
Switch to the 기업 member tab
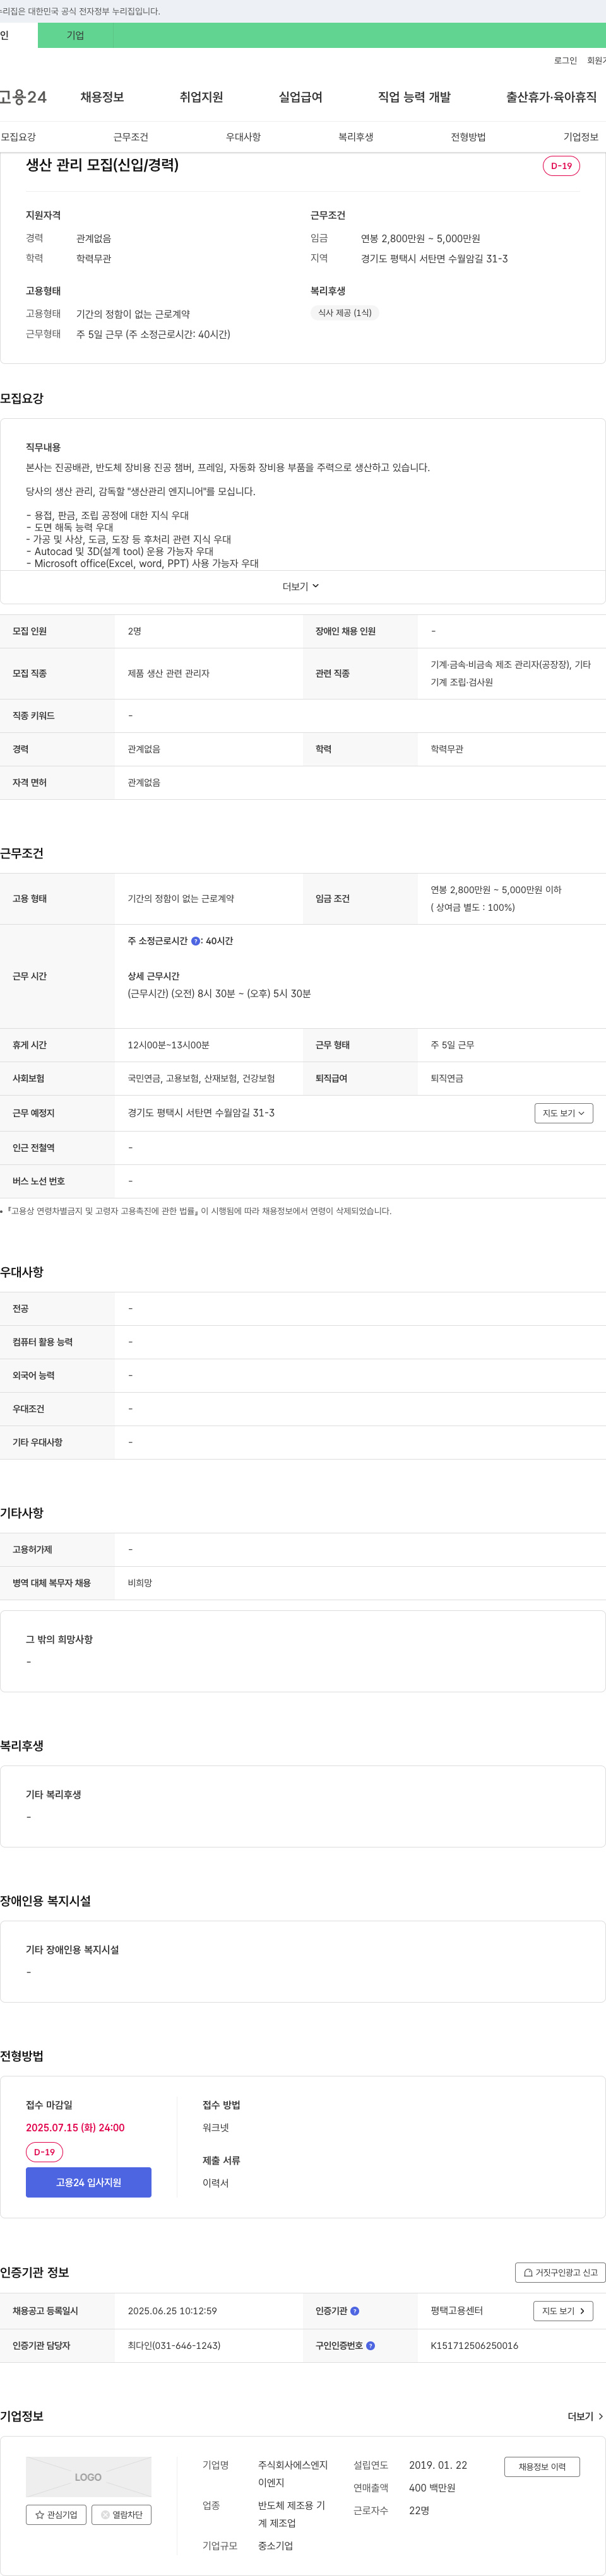coord(75,35)
